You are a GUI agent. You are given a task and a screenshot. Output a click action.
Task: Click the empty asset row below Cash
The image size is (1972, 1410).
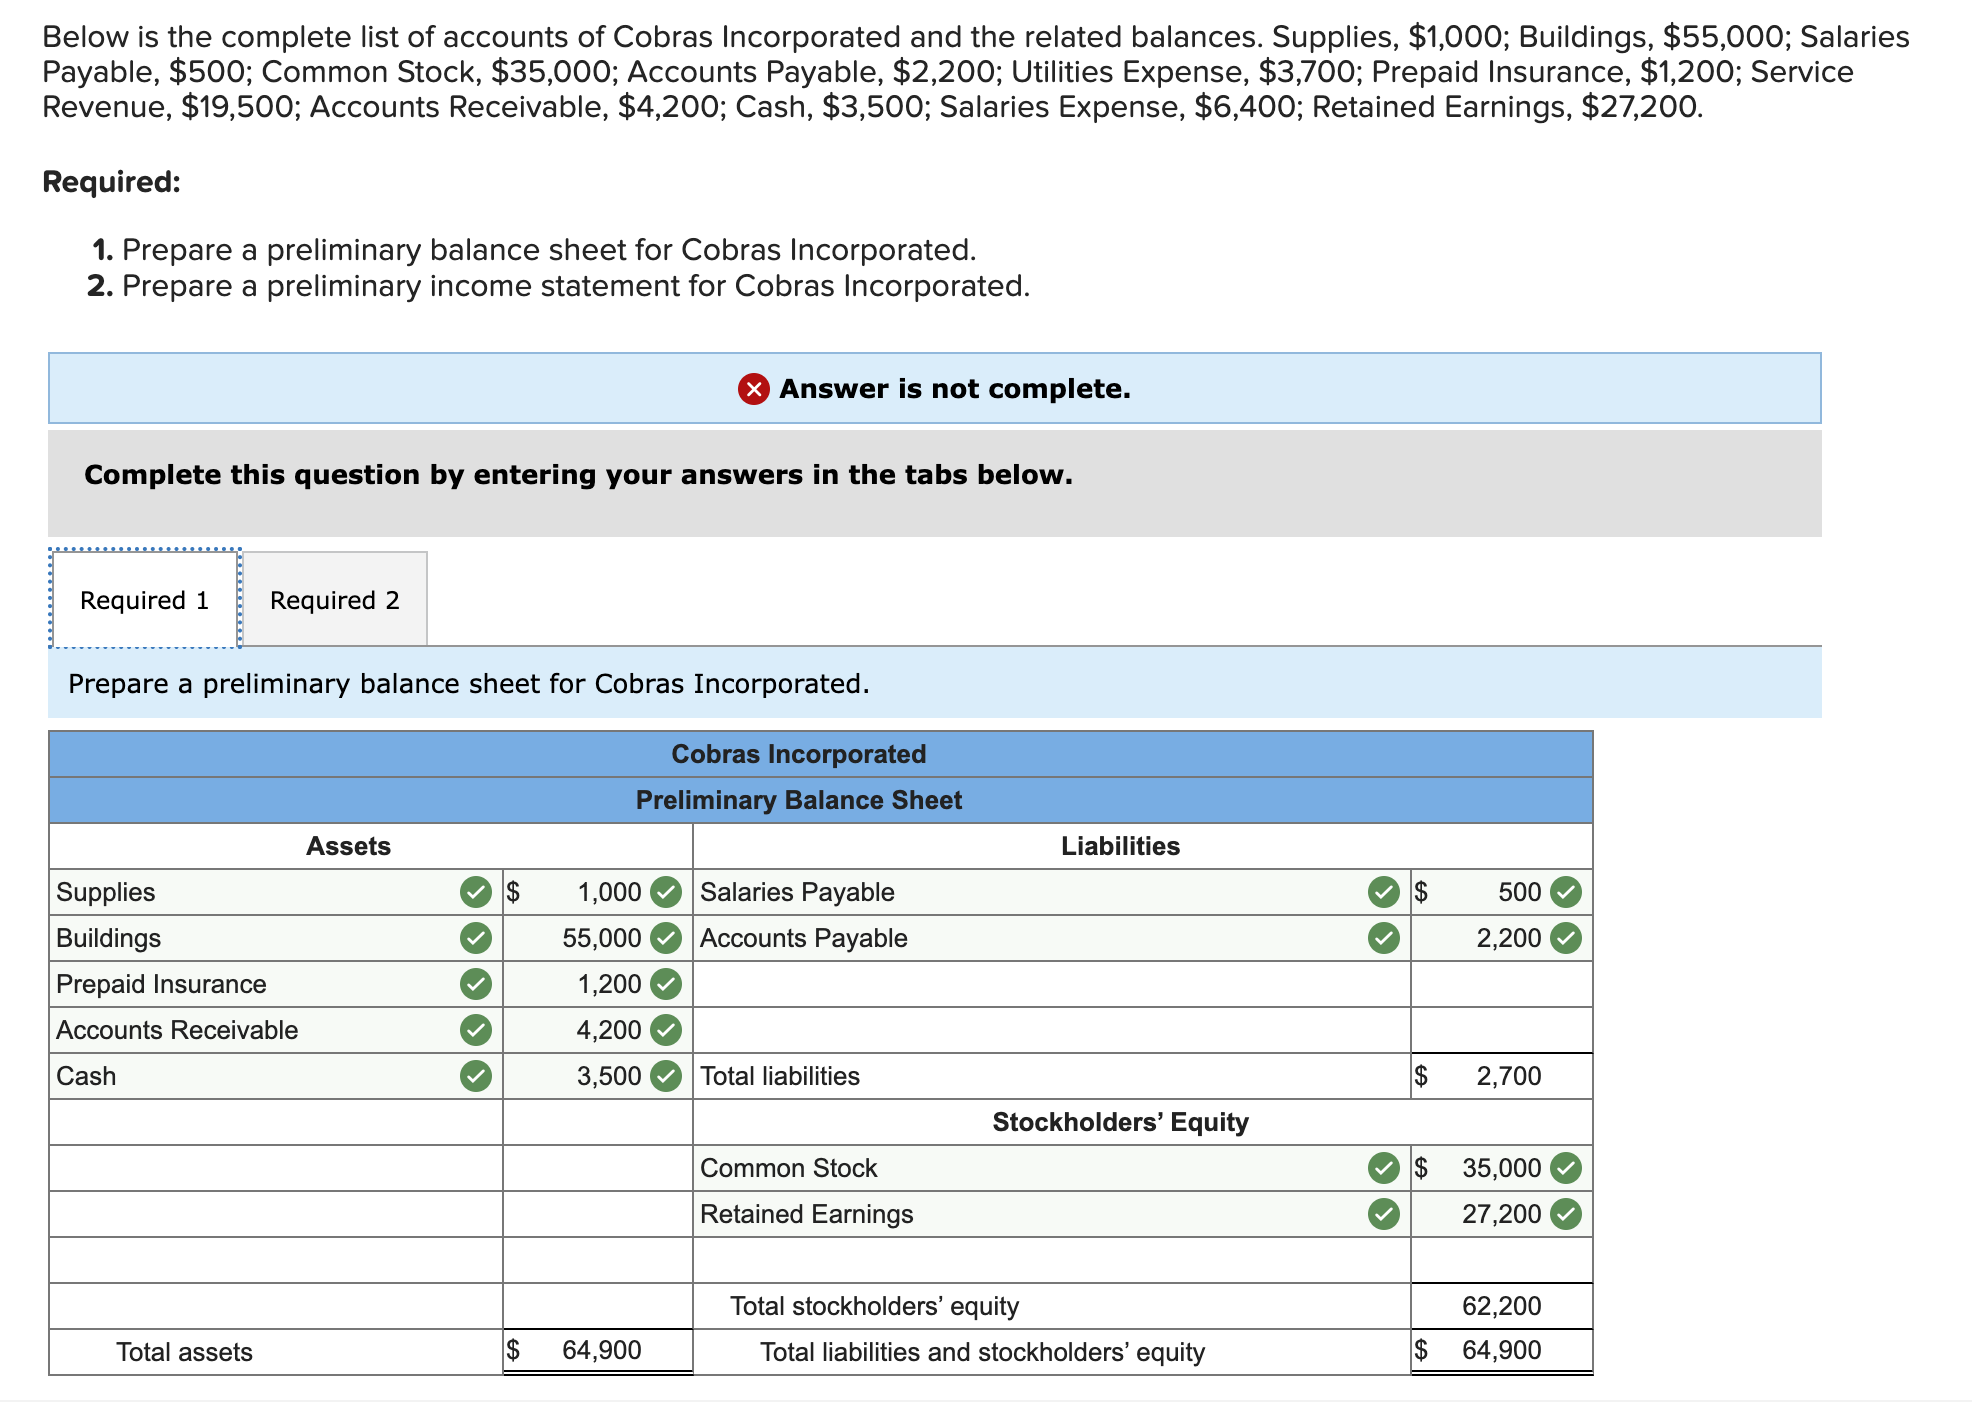275,1122
